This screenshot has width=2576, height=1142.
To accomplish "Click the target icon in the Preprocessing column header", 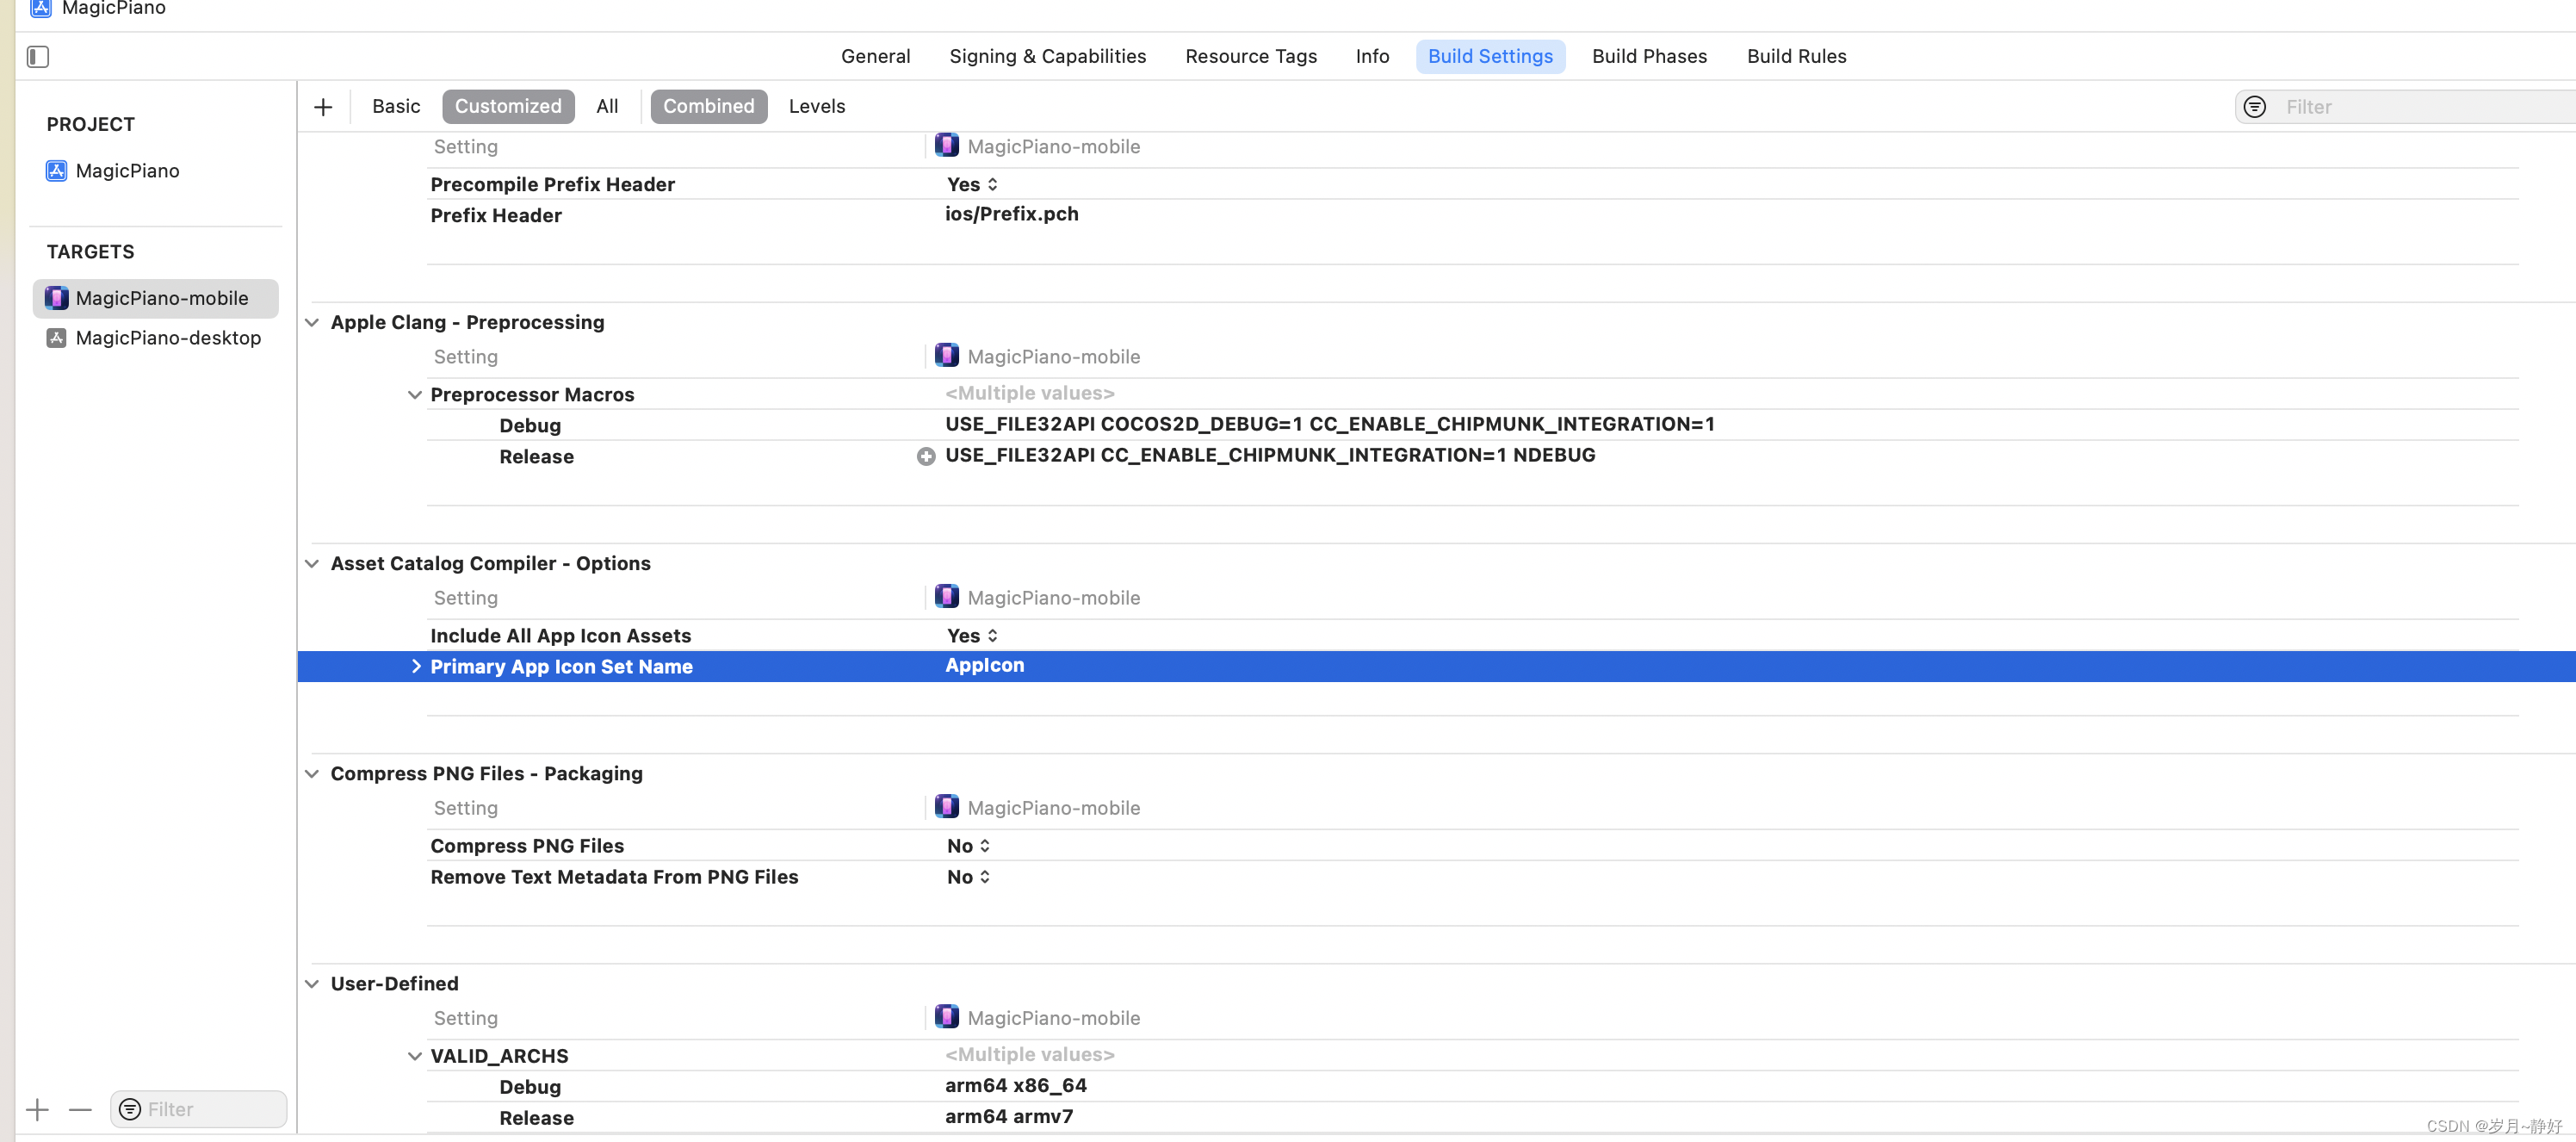I will 947,356.
